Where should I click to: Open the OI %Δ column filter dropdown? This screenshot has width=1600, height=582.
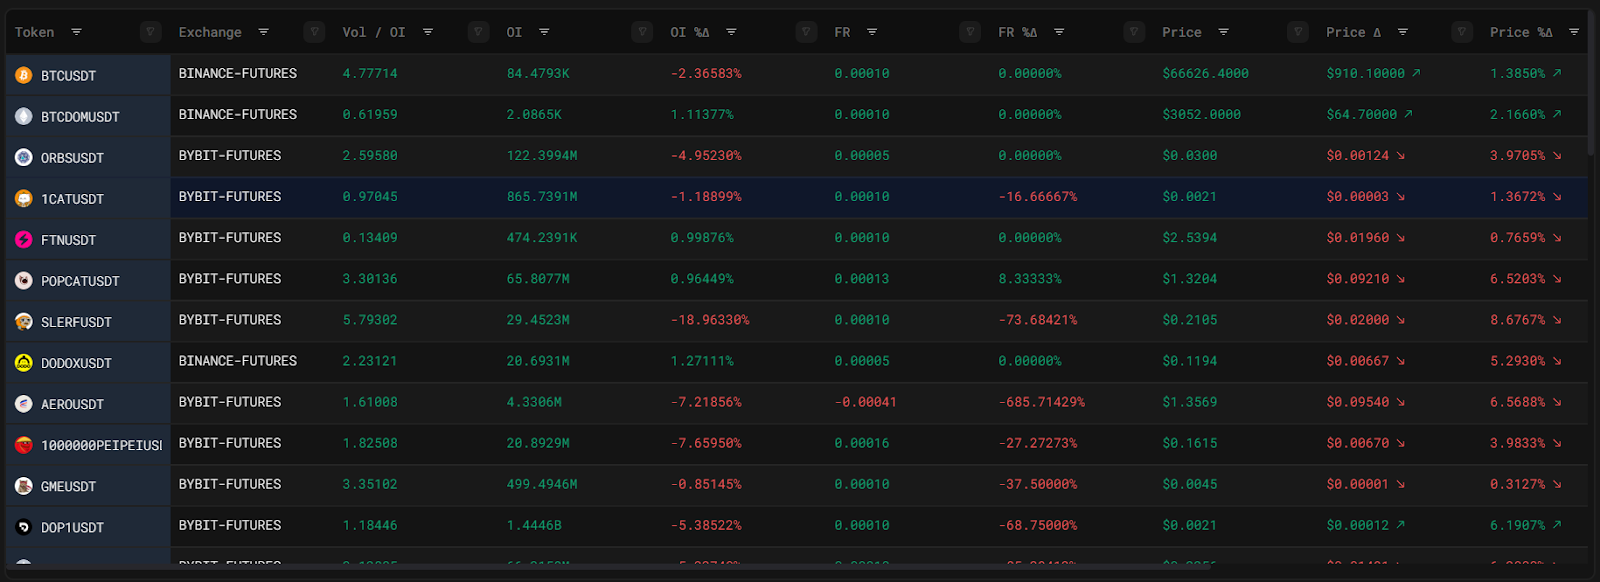coord(806,32)
